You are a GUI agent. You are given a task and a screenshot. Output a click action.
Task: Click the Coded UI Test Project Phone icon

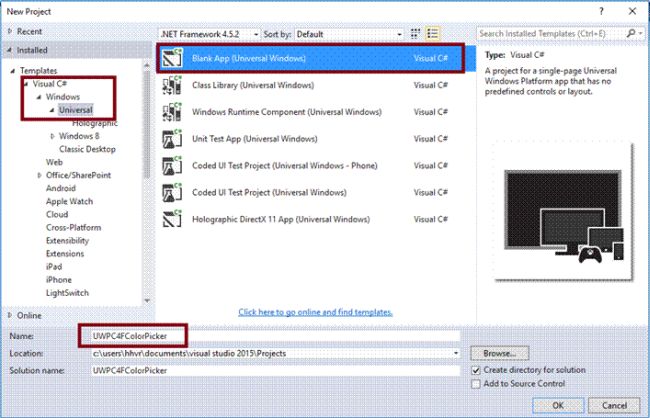click(x=172, y=166)
